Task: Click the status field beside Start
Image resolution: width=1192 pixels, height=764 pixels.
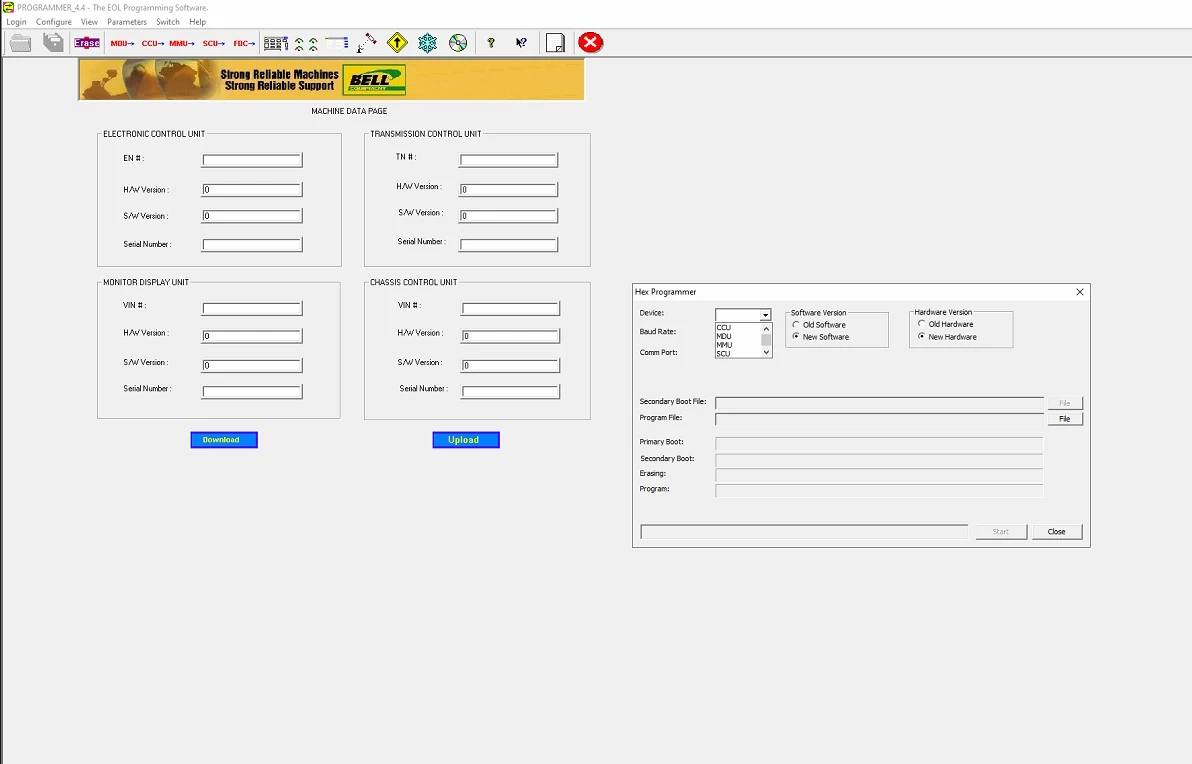Action: (x=804, y=531)
